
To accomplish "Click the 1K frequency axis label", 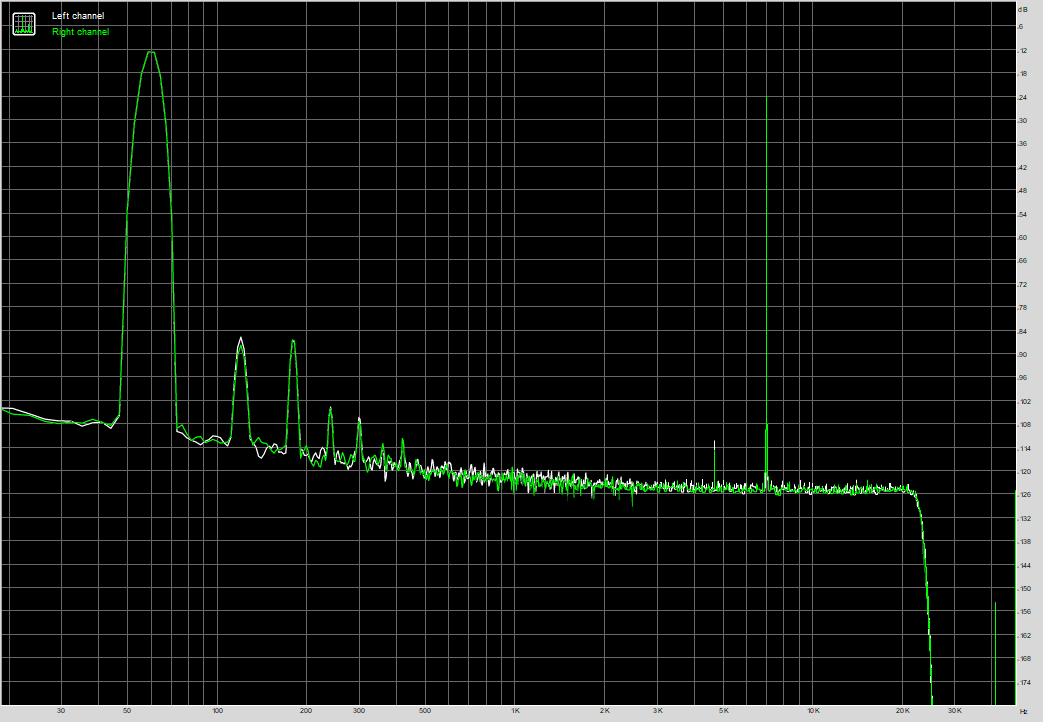I will (515, 711).
